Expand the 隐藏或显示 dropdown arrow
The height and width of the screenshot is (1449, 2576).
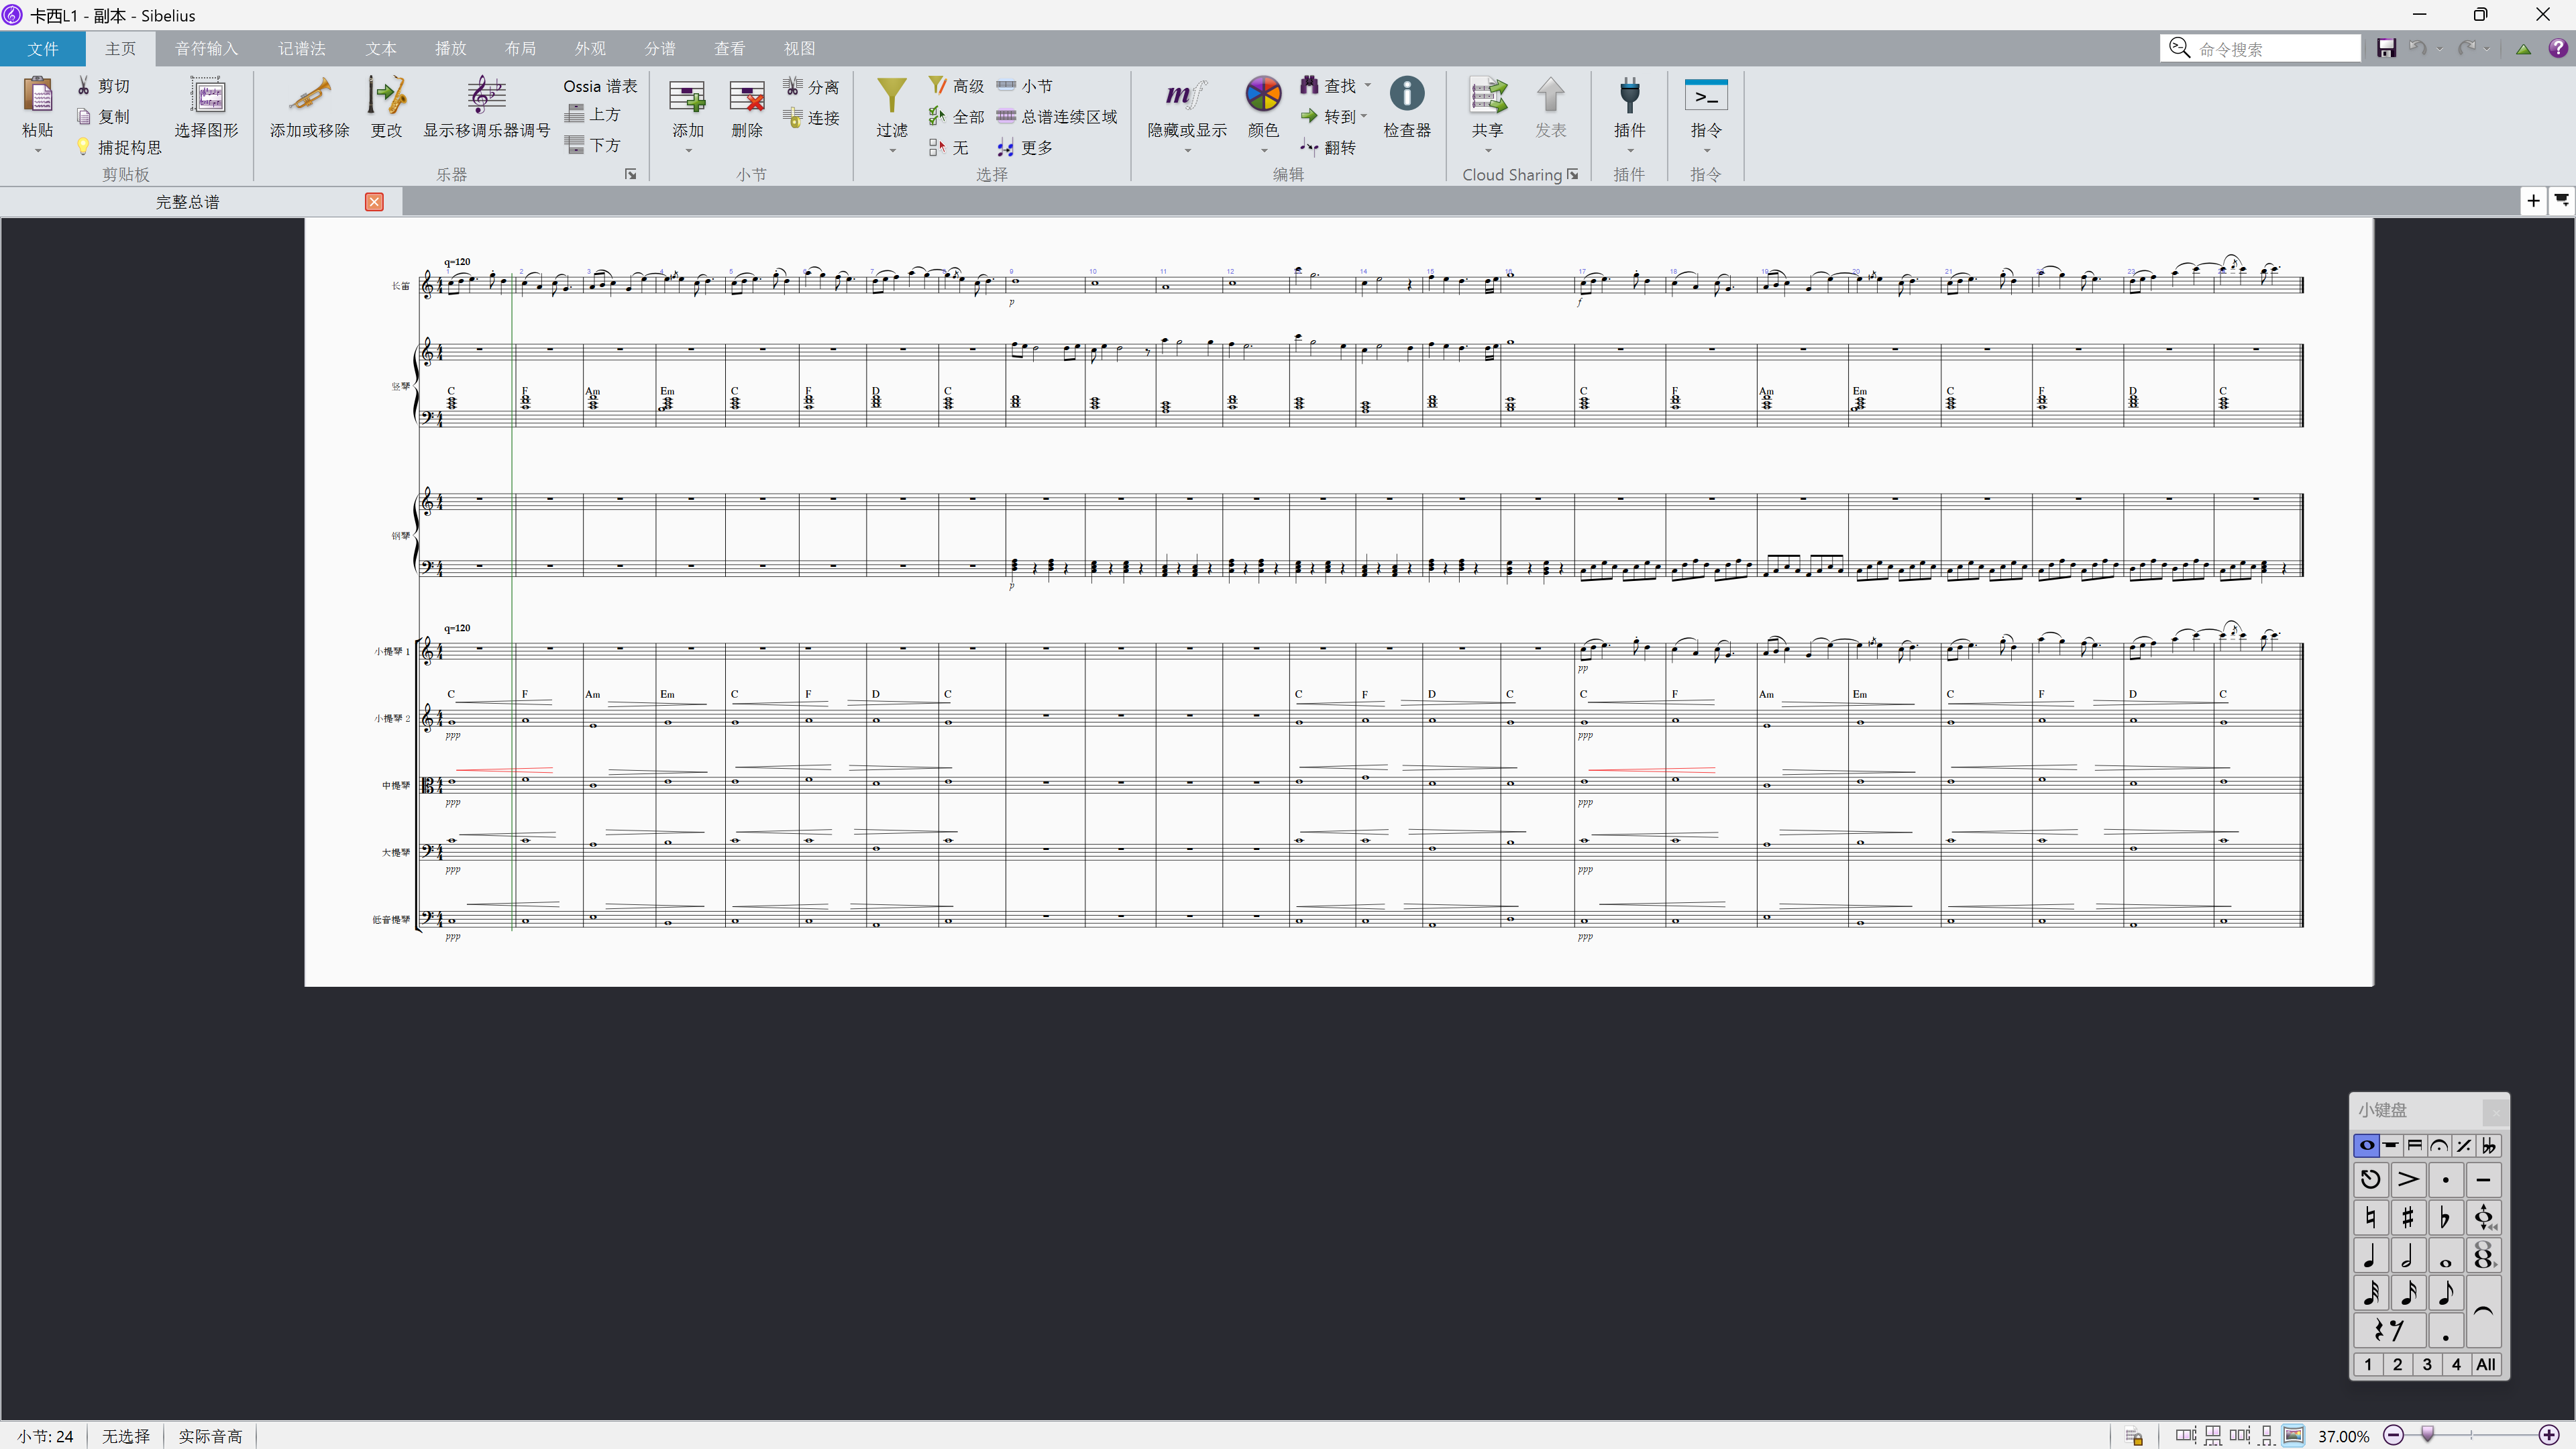(1187, 151)
